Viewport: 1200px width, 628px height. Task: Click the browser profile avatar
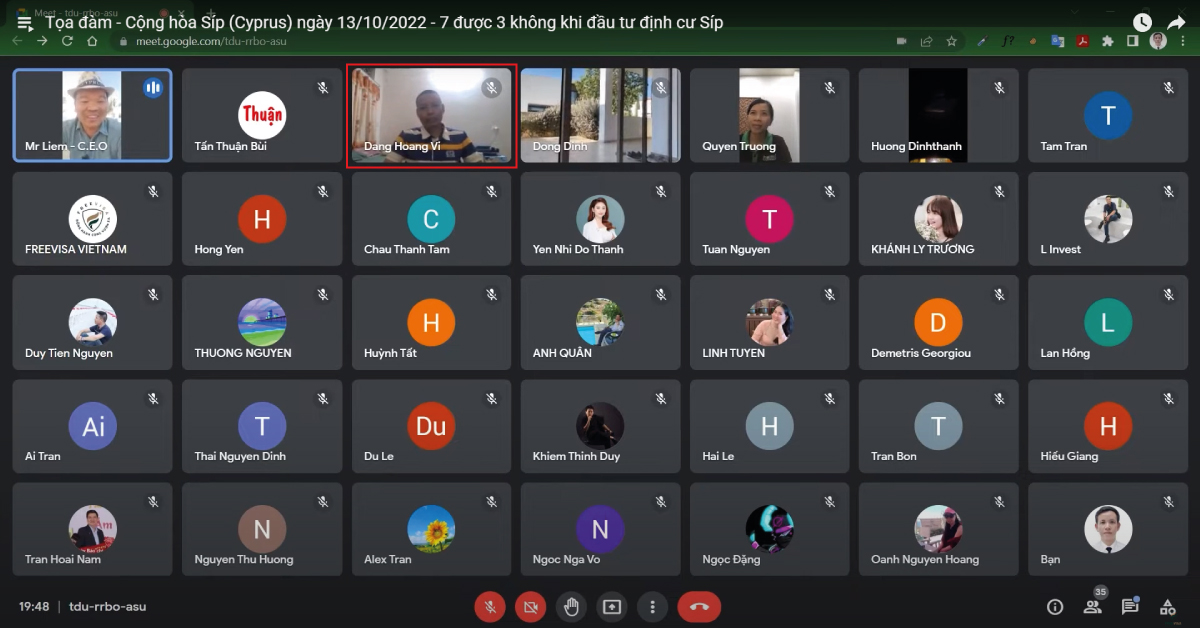tap(1158, 41)
